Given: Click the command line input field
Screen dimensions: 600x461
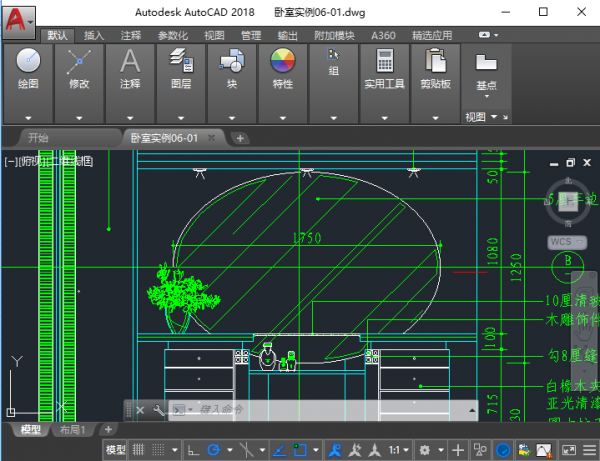Looking at the screenshot, I should pyautogui.click(x=300, y=410).
